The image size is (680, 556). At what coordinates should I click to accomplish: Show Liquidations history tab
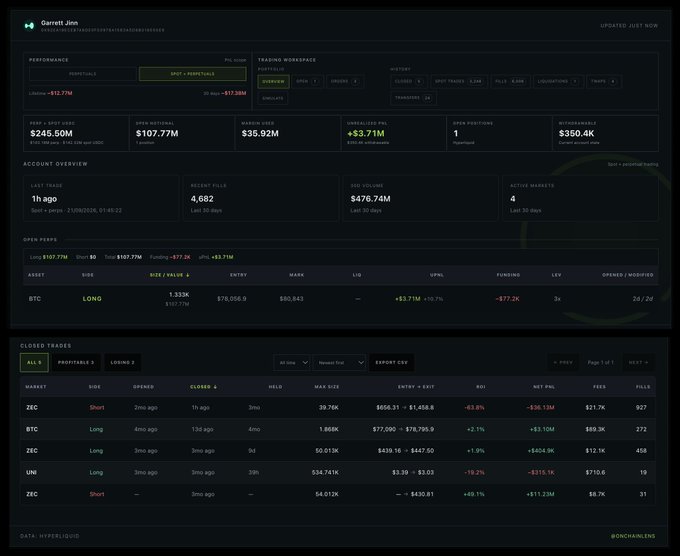(x=558, y=82)
